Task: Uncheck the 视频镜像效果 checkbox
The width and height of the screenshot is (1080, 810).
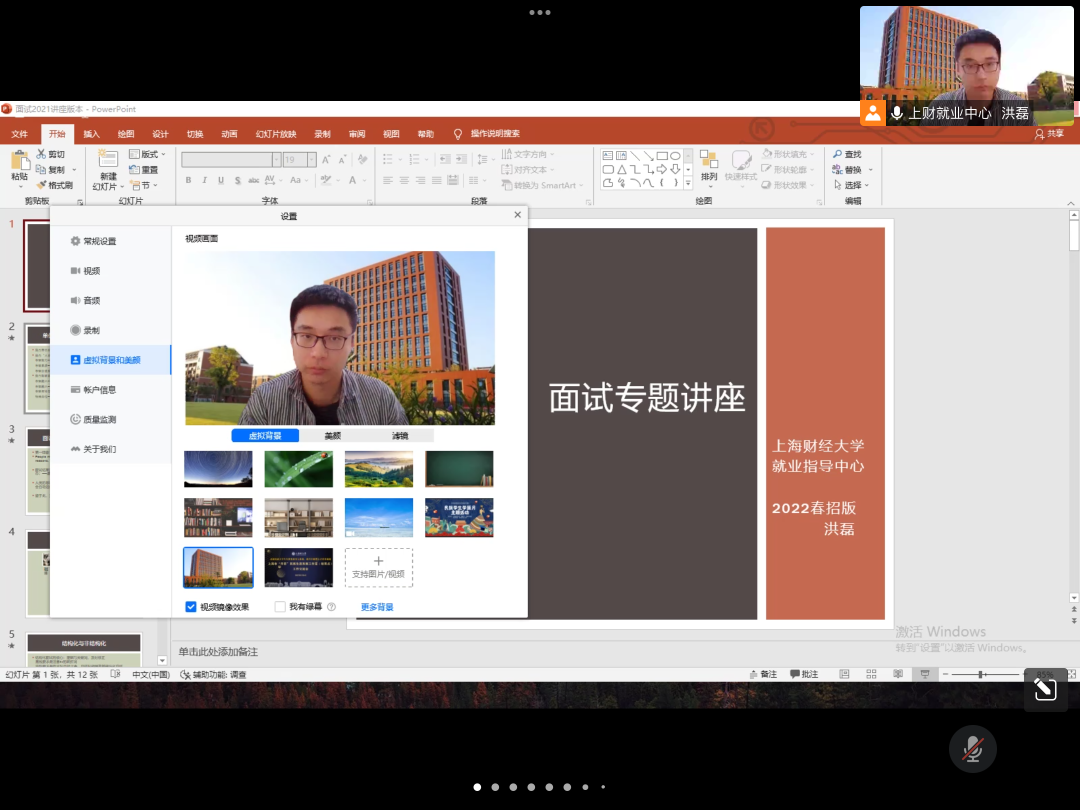Action: (x=191, y=607)
